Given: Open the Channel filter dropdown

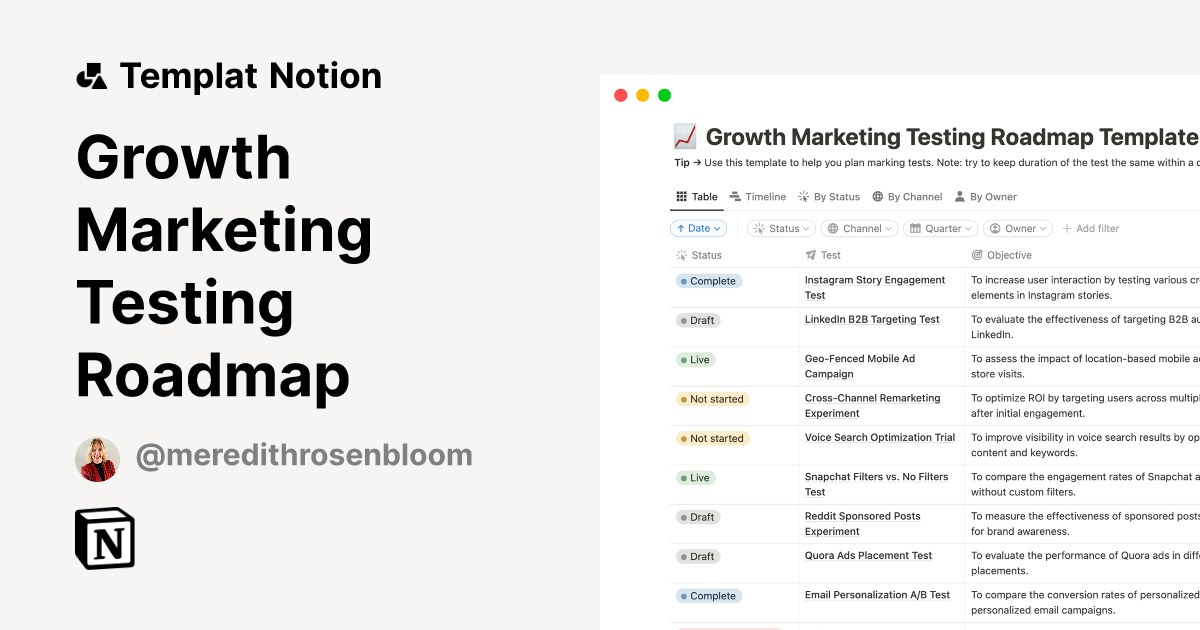Looking at the screenshot, I should tap(859, 228).
